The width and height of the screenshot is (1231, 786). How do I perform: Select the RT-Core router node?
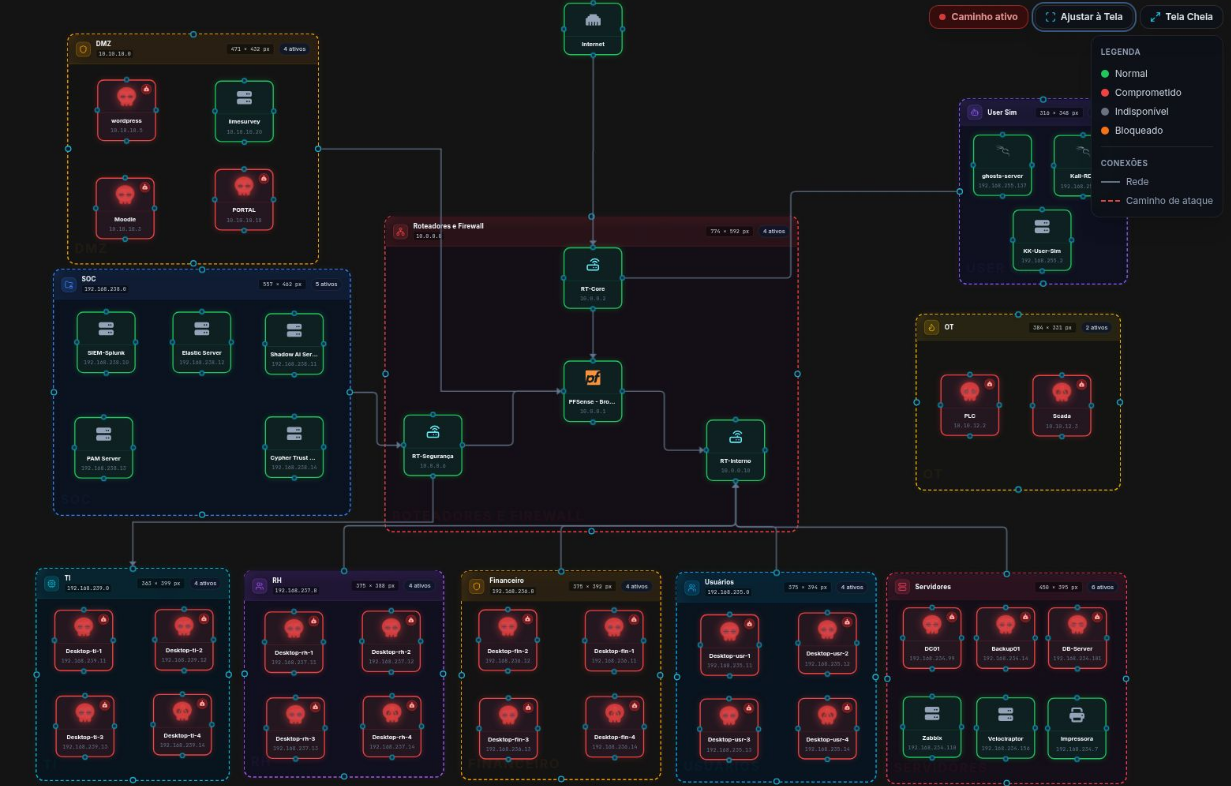[592, 277]
